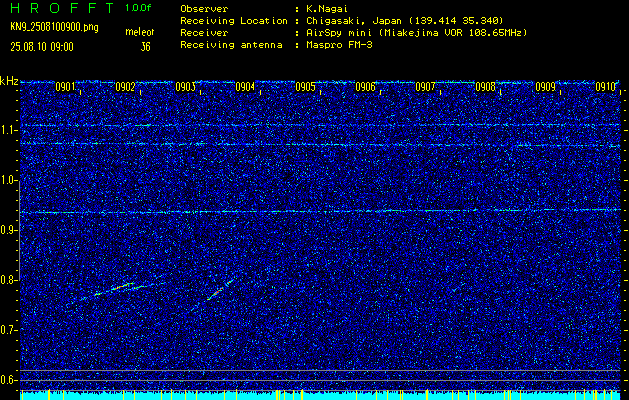The image size is (629, 400).
Task: Click the 0904 time marker
Action: click(x=245, y=87)
